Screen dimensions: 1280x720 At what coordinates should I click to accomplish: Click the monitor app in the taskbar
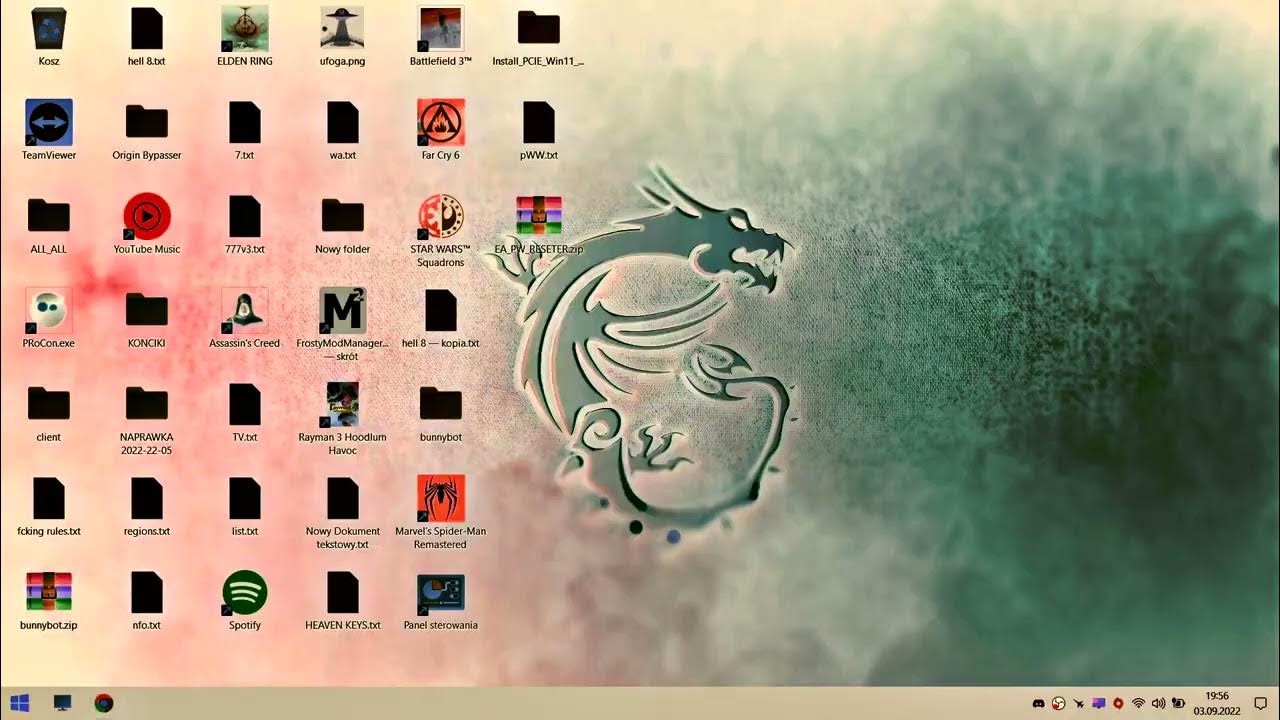(62, 703)
